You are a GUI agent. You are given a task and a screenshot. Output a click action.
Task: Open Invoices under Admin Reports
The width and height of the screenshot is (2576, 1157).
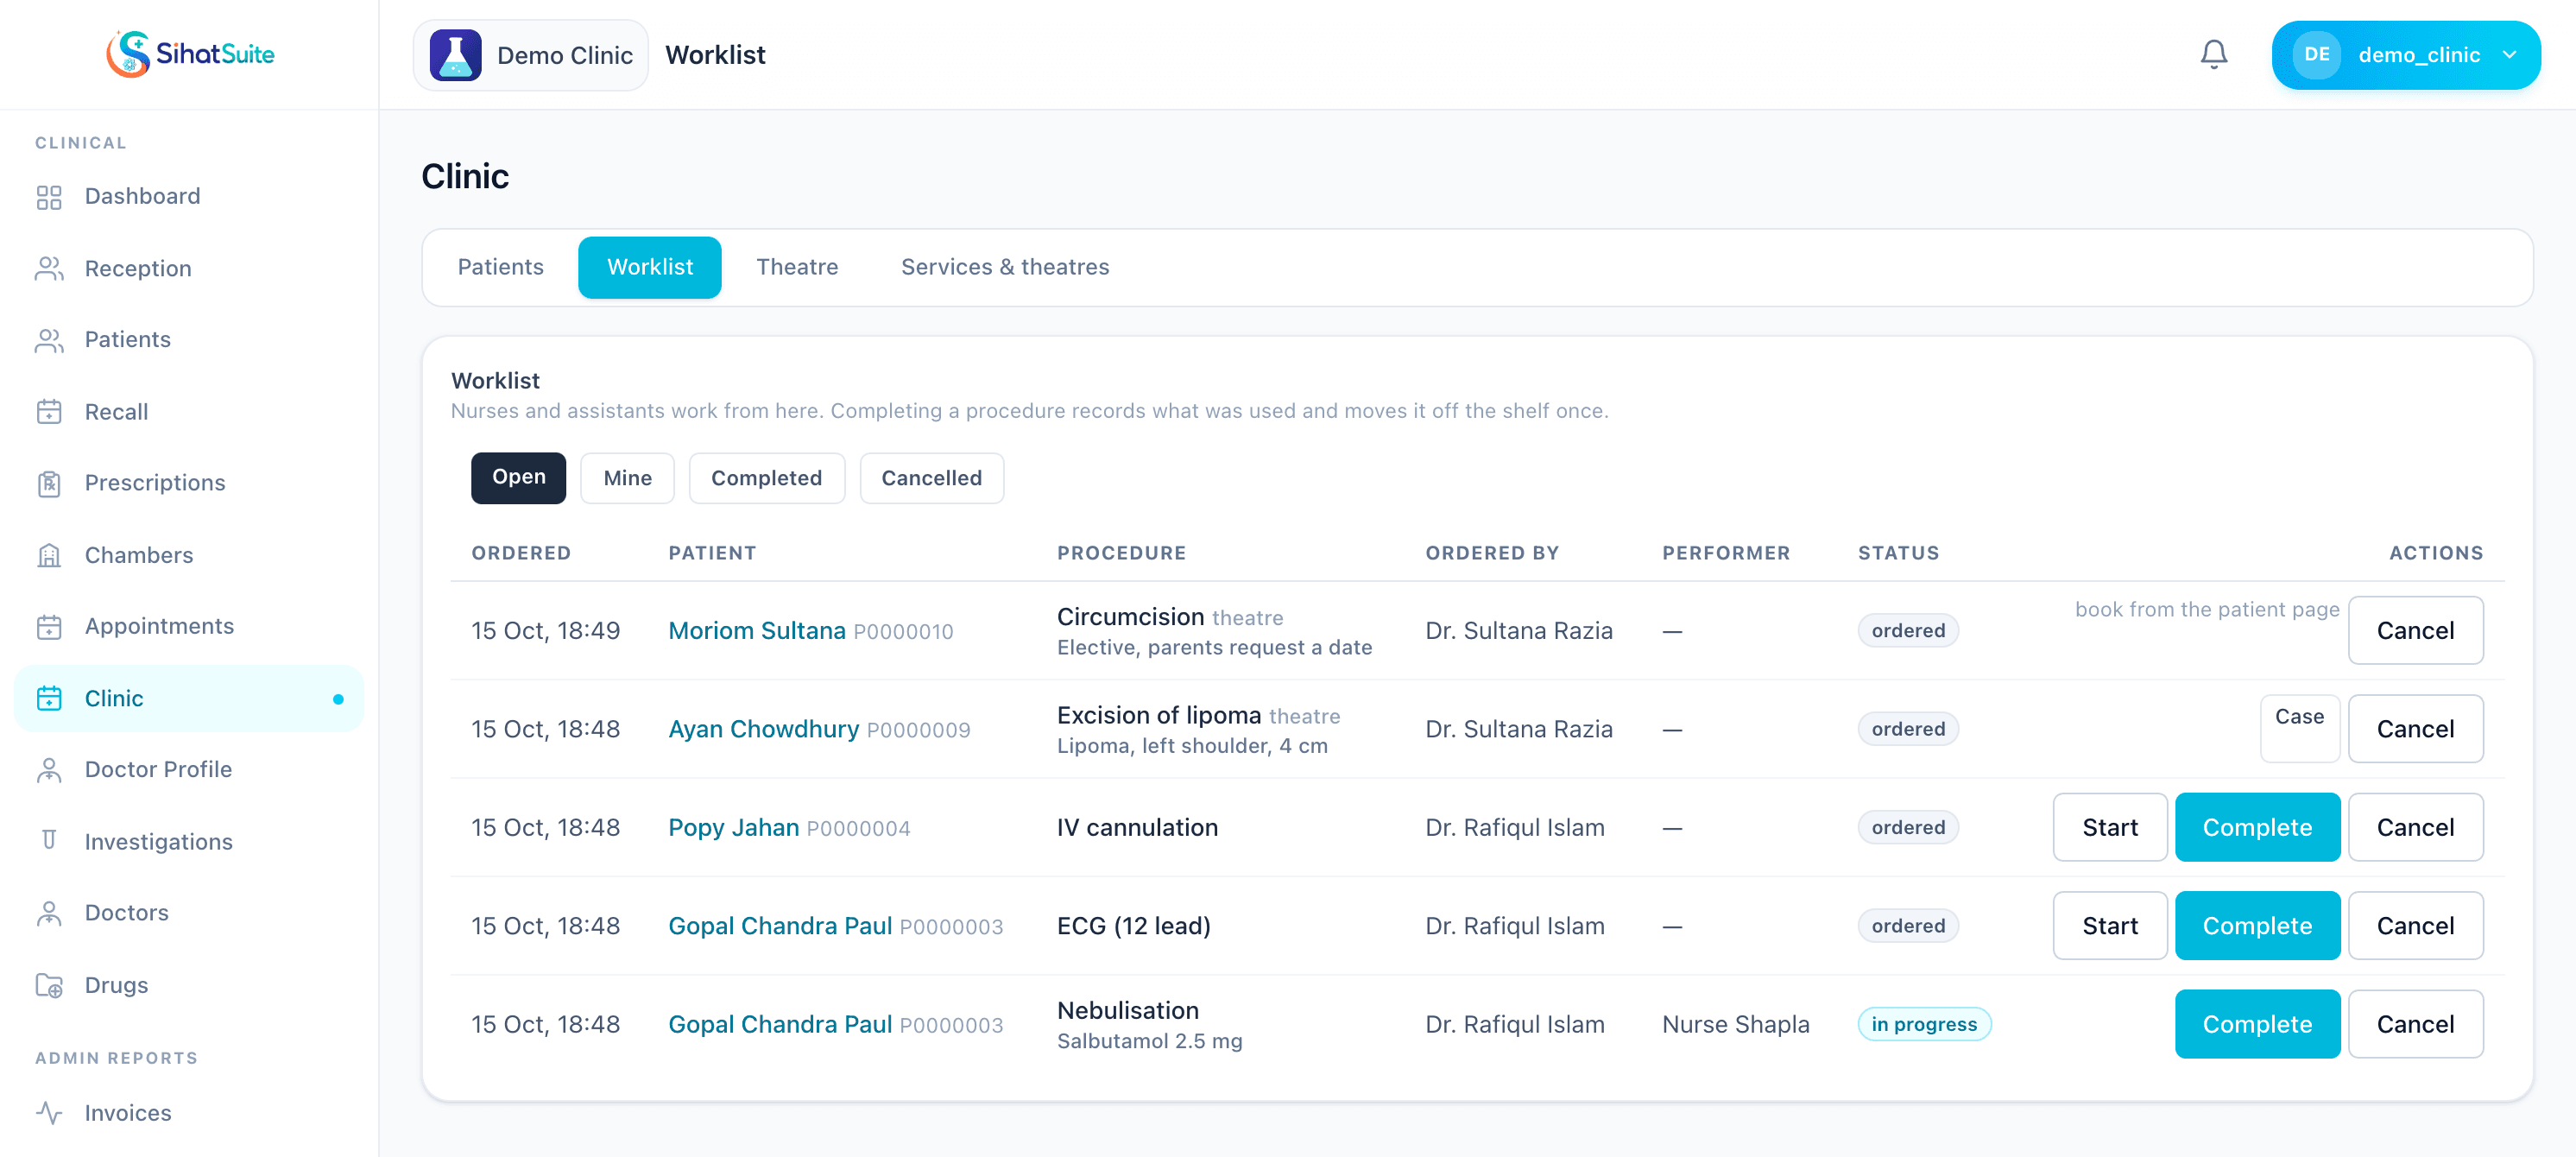(189, 1112)
